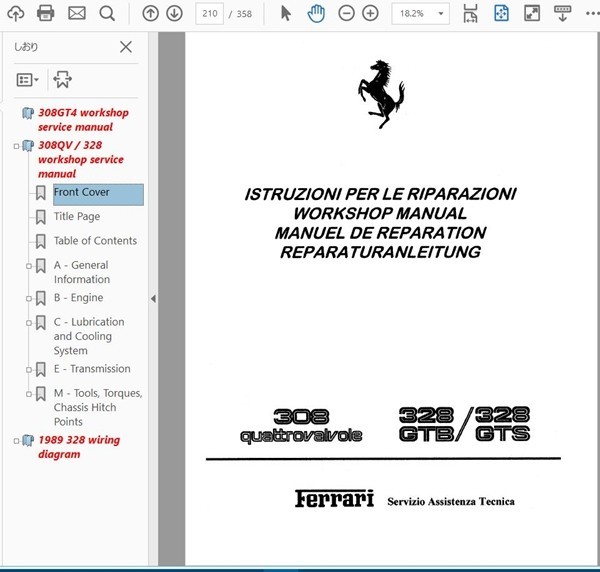Activate the hand pan tool
600x572 pixels.
pos(316,14)
